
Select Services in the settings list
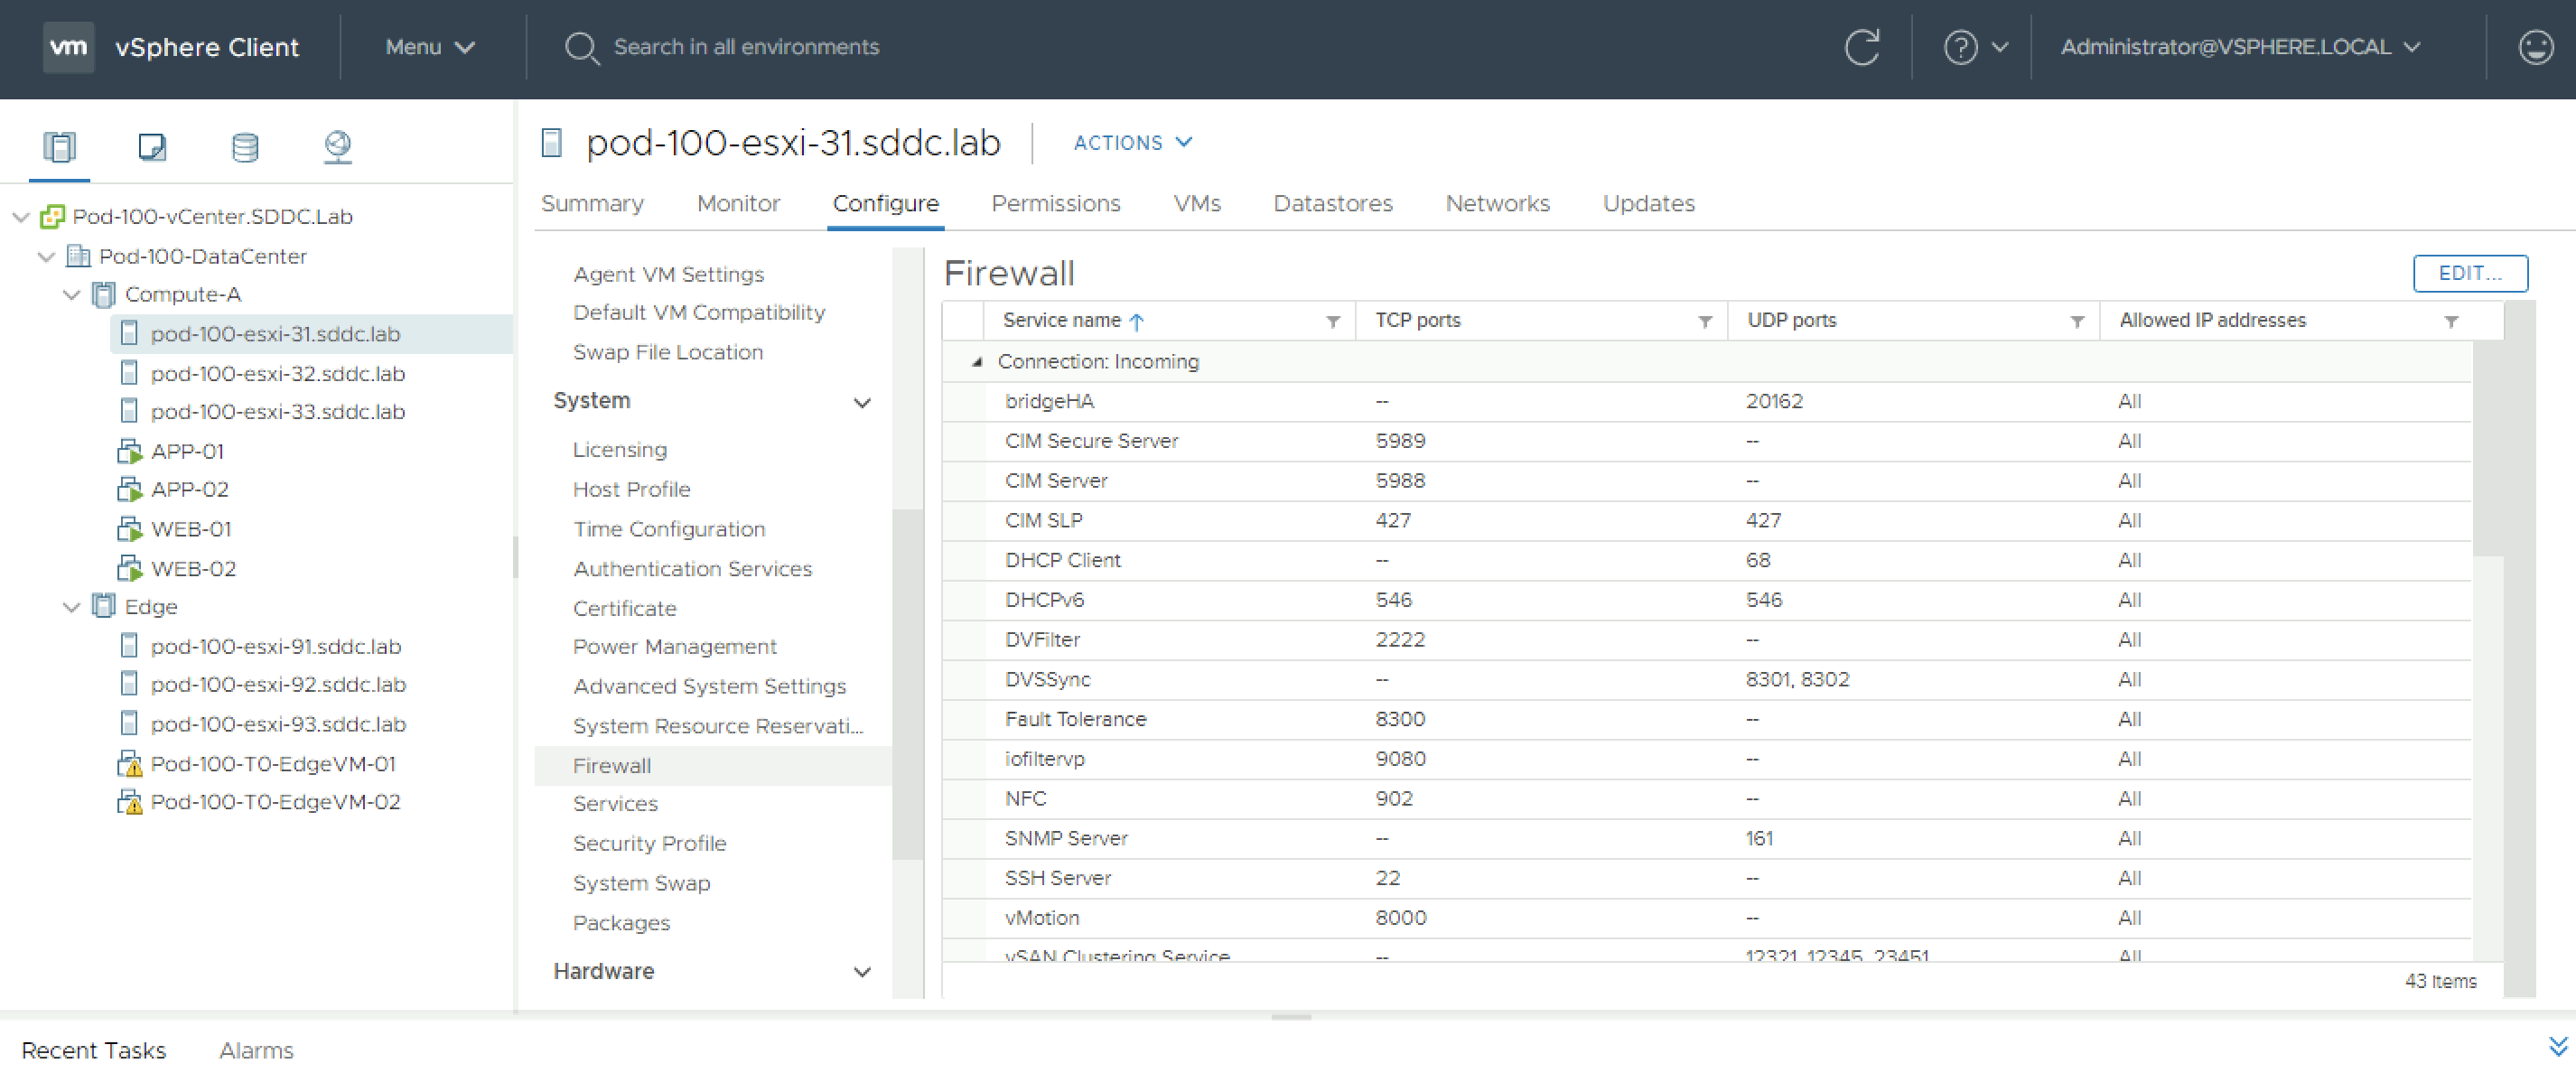coord(615,804)
